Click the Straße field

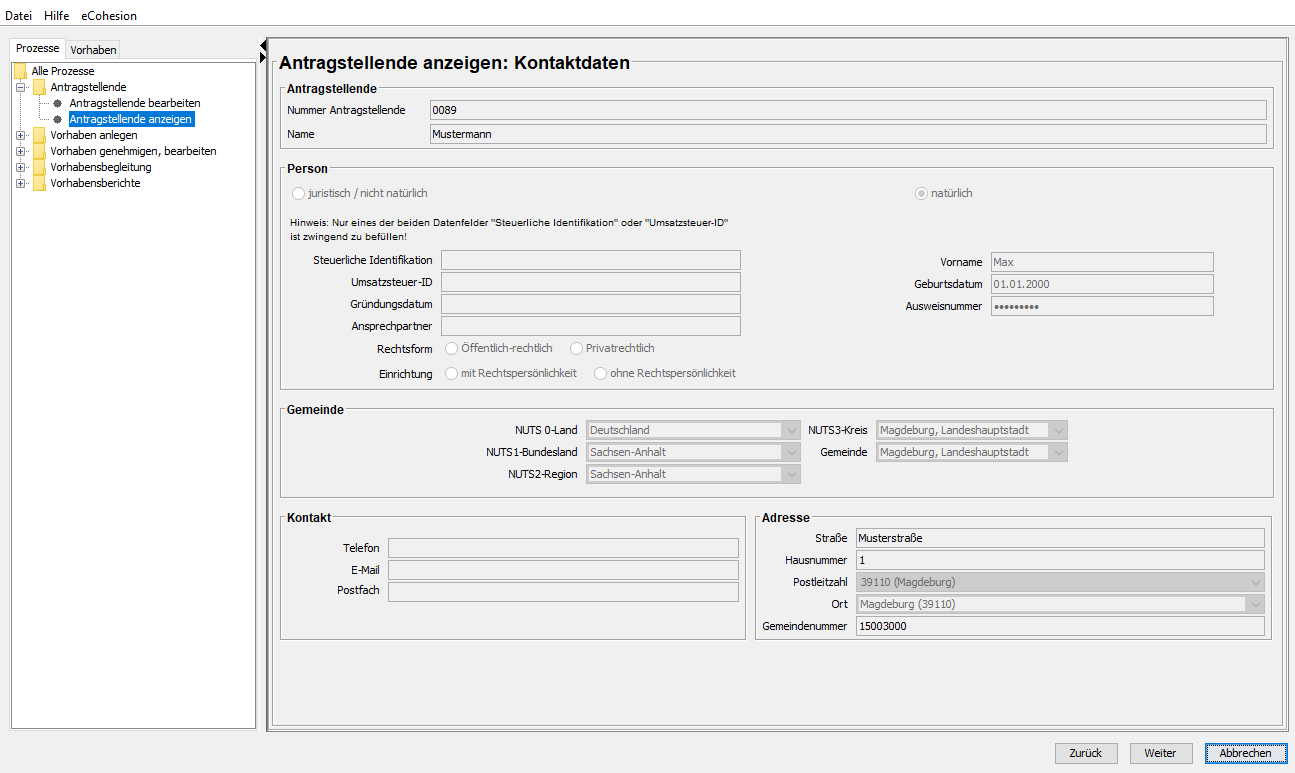(x=1060, y=538)
